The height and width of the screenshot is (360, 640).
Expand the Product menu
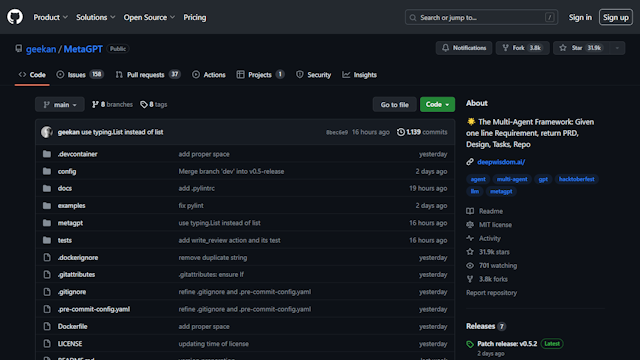pyautogui.click(x=51, y=18)
